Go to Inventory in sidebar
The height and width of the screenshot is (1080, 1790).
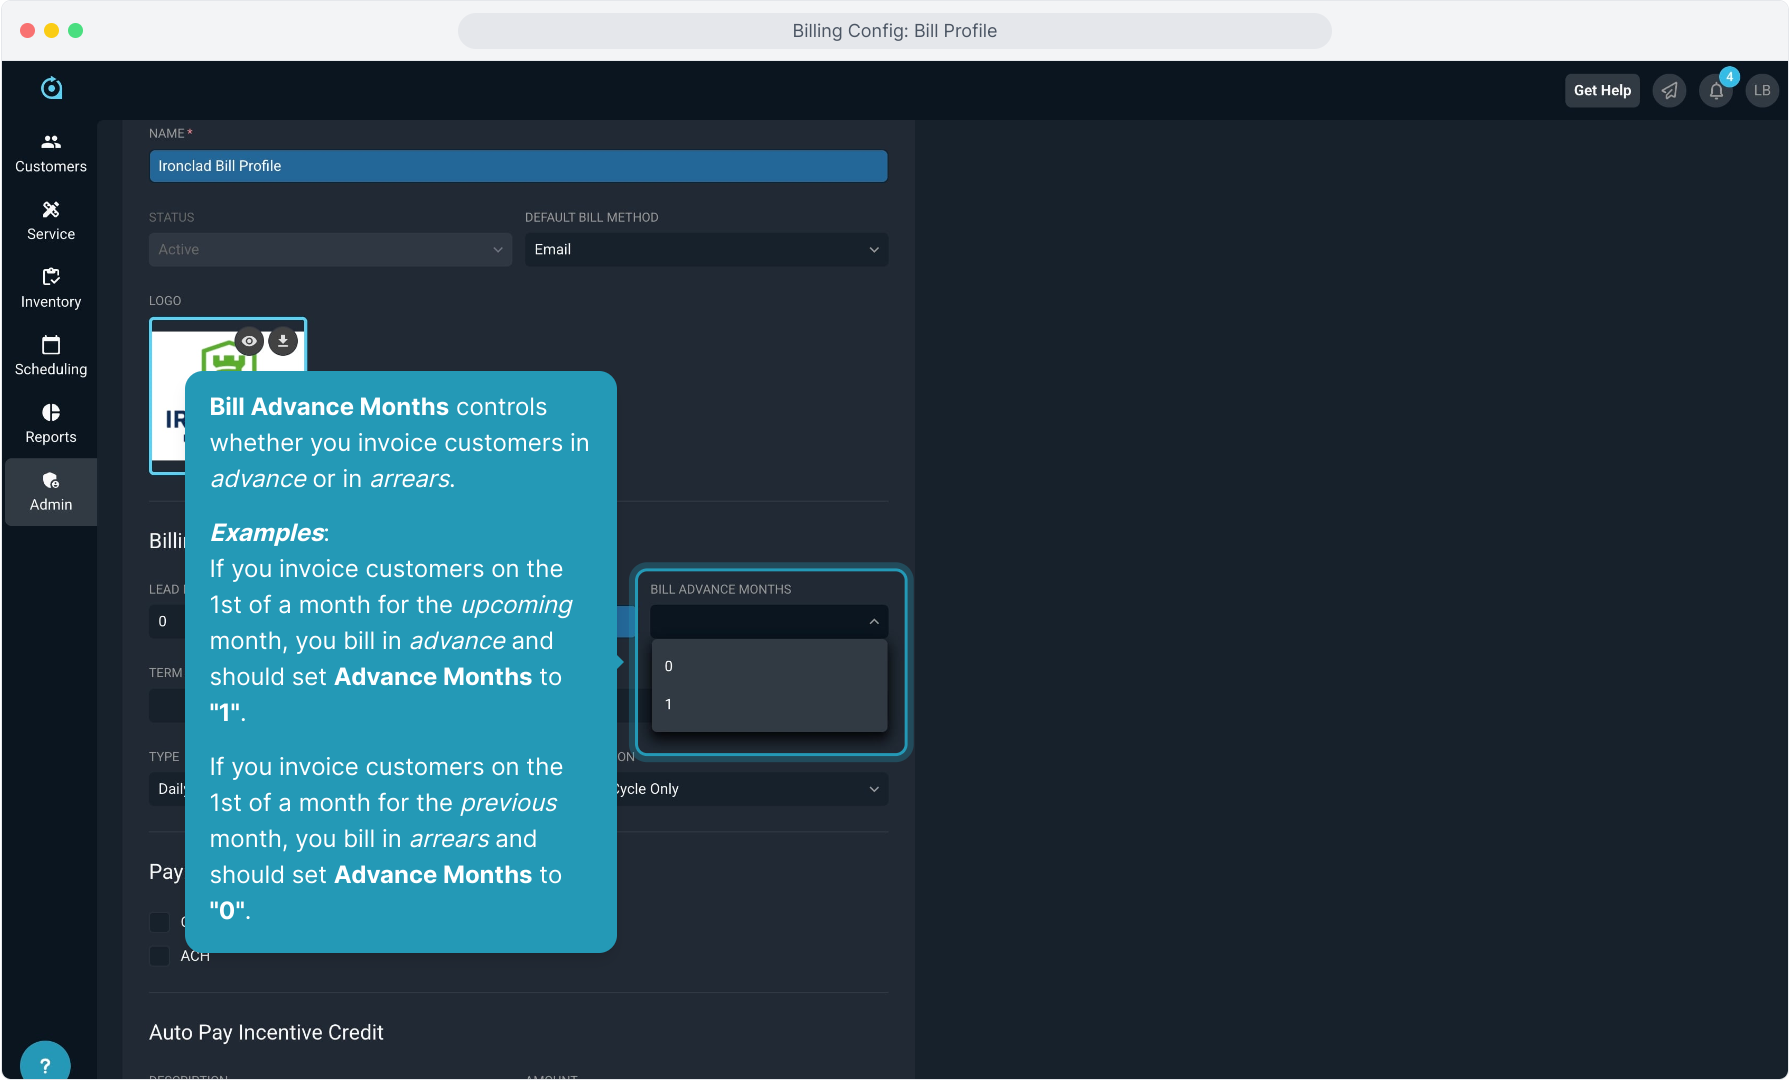coord(51,289)
